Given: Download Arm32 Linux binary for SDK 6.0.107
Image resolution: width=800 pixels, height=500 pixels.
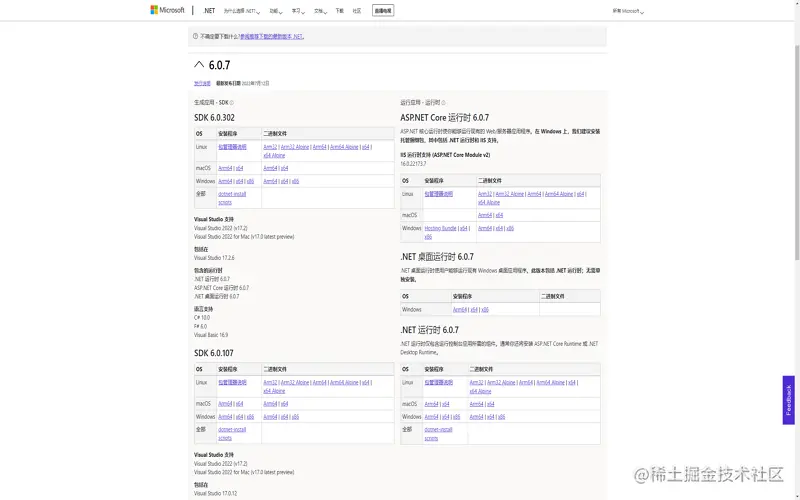Looking at the screenshot, I should tap(270, 383).
